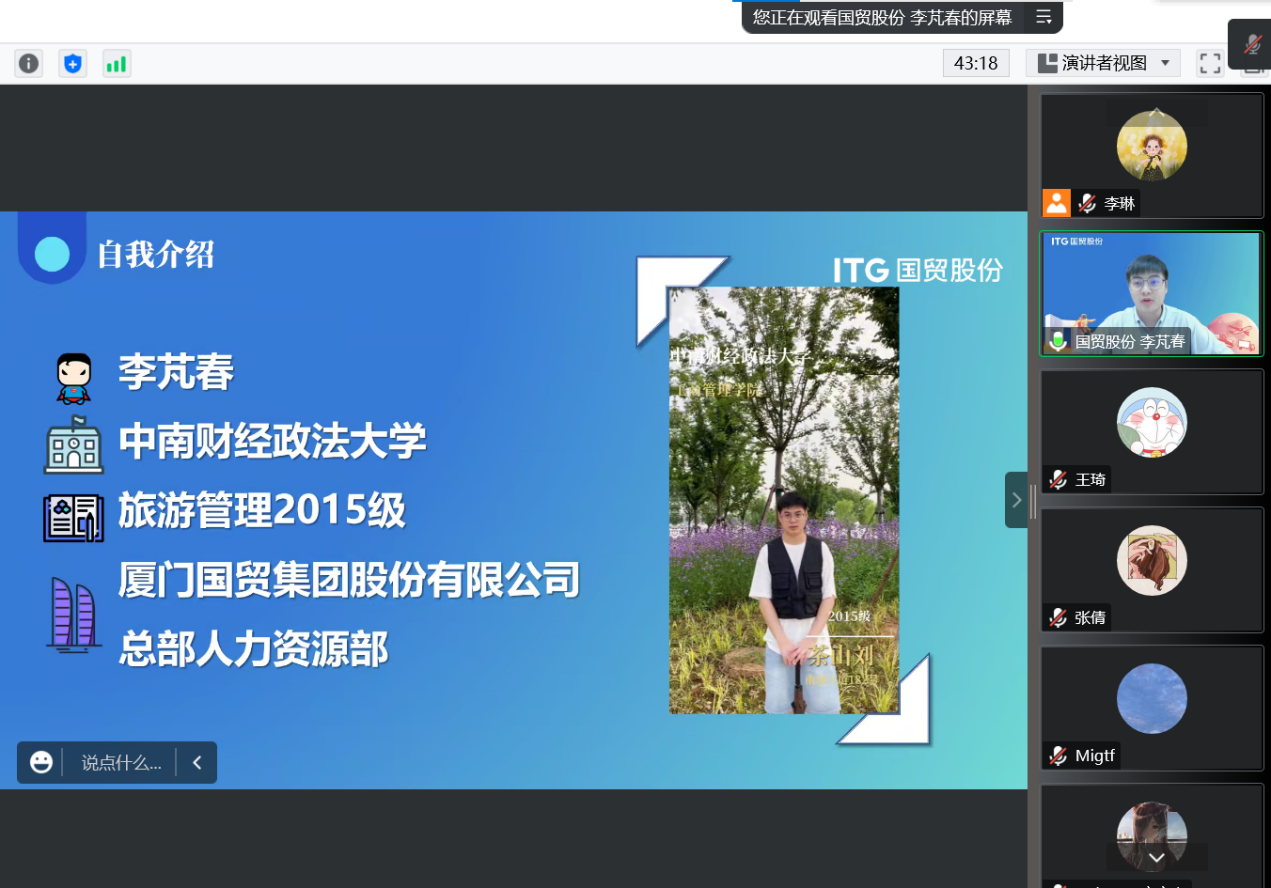The height and width of the screenshot is (888, 1271).
Task: Select 李琳's avatar tile
Action: [x=1152, y=156]
